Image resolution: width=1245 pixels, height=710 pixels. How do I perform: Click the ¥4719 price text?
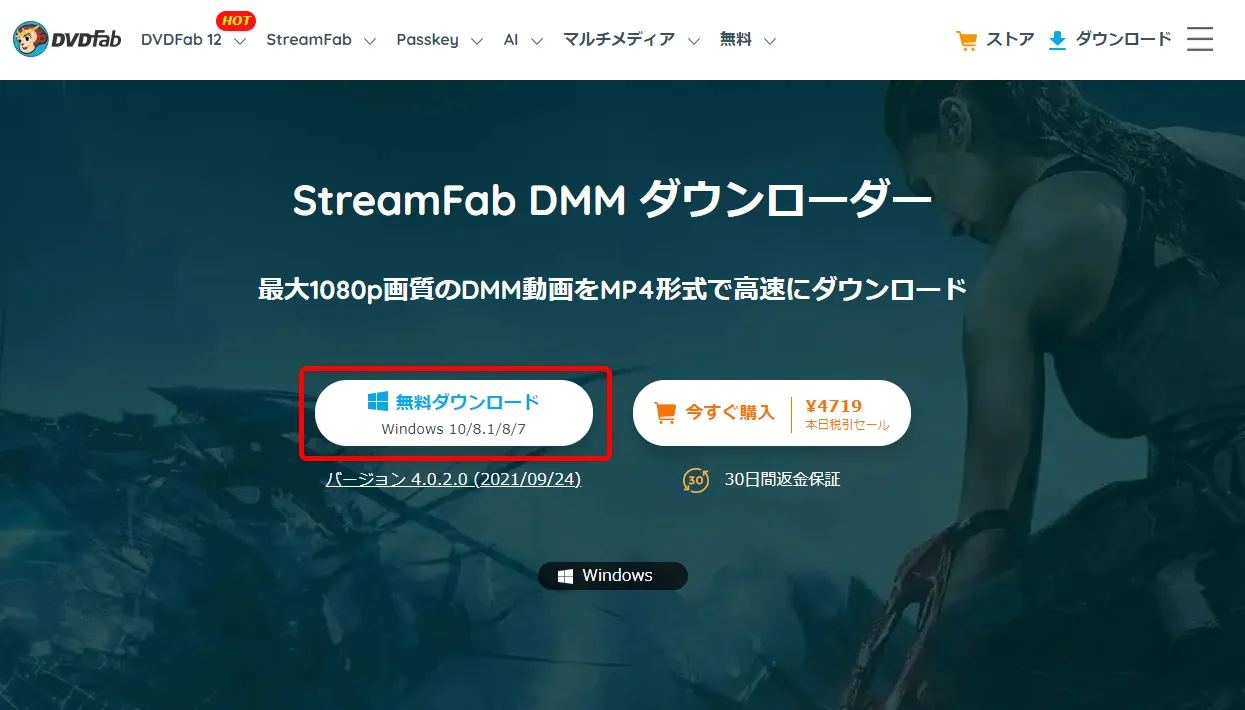pos(833,406)
